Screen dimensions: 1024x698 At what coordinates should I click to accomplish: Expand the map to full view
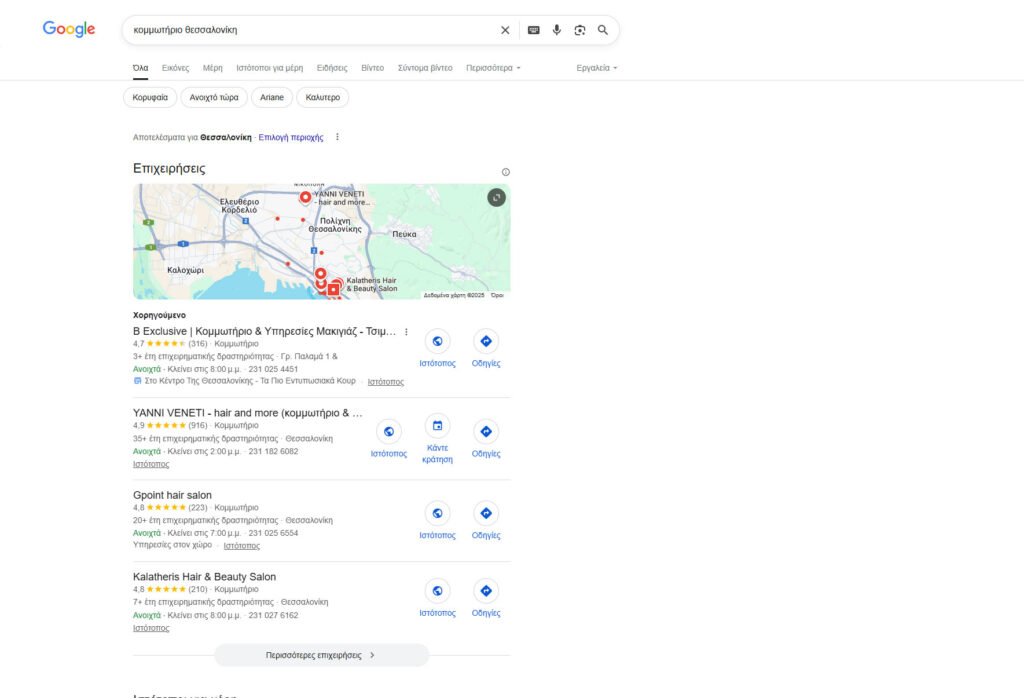tap(496, 197)
